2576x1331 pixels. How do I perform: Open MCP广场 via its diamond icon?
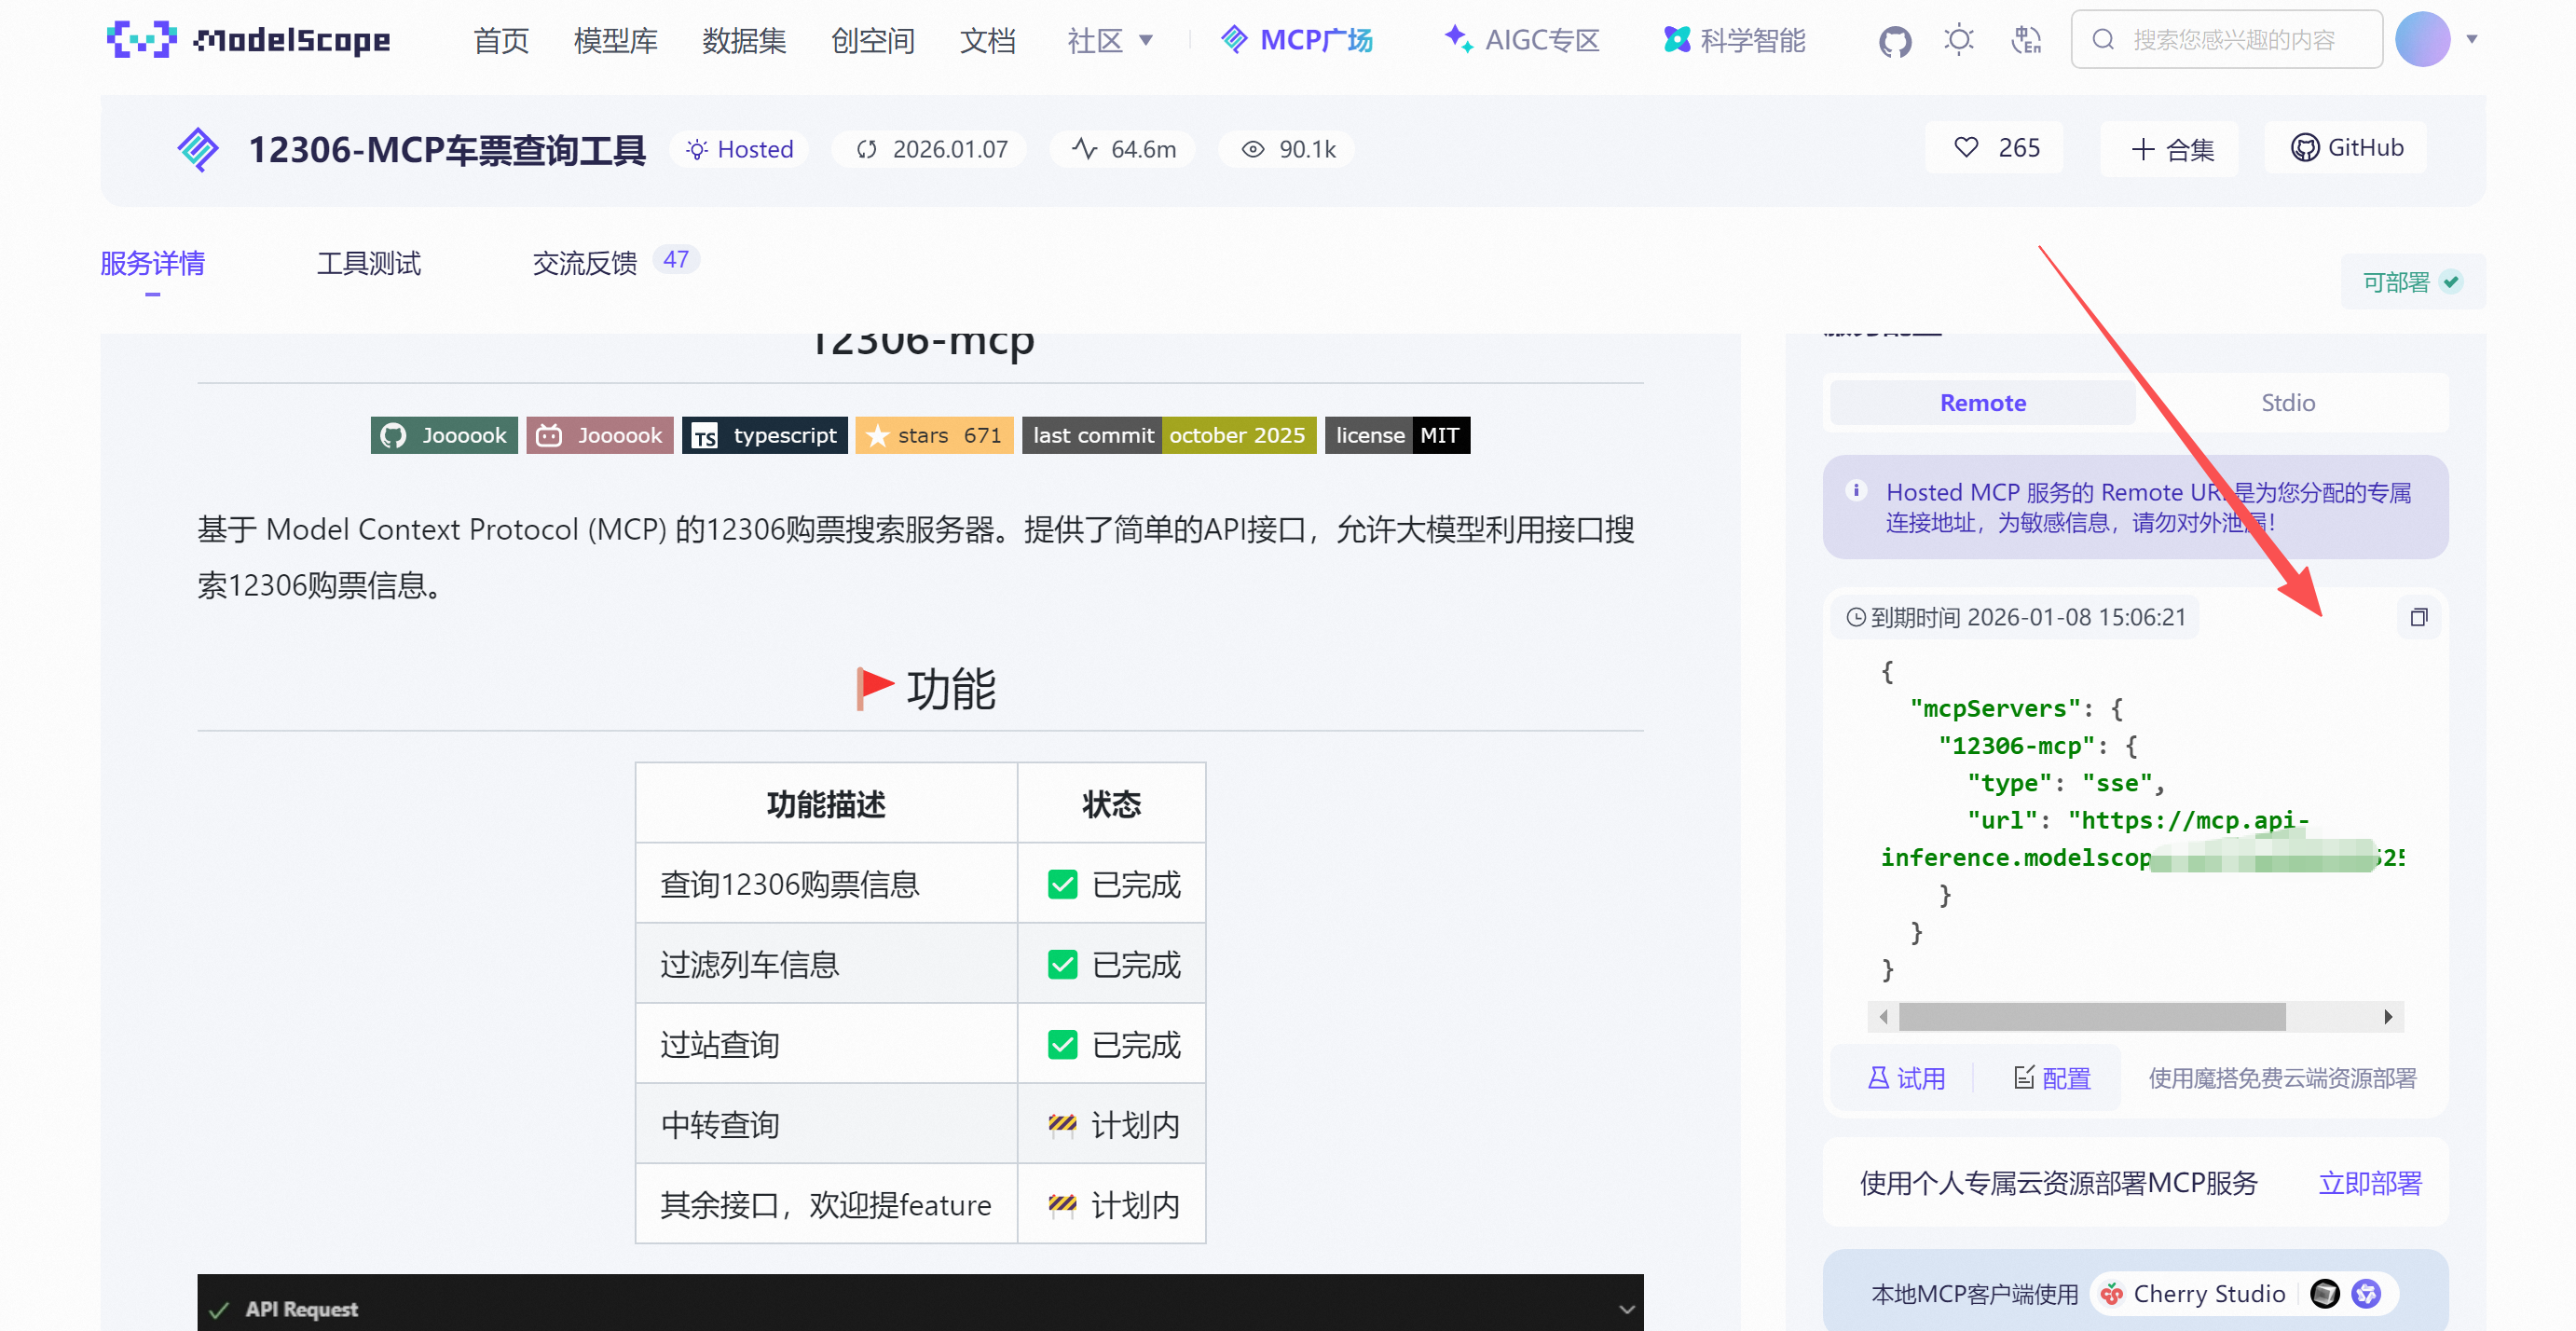coord(1233,39)
